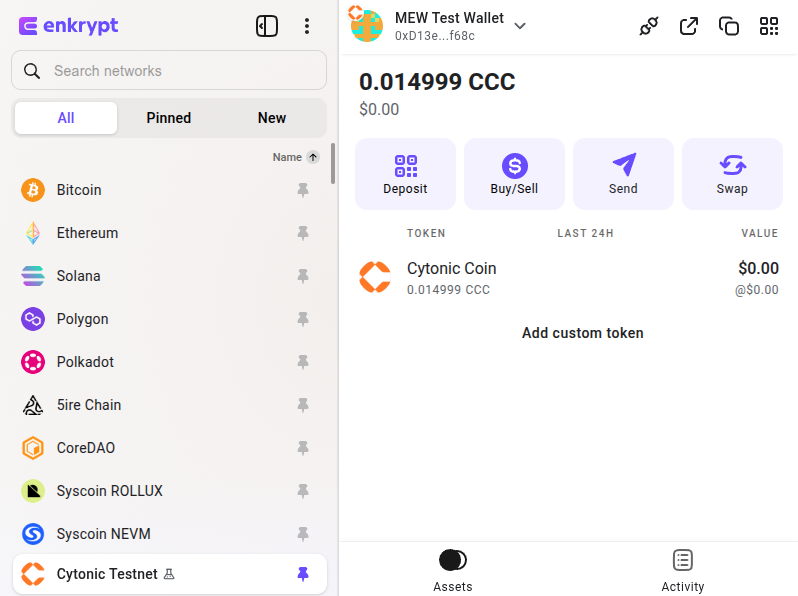The image size is (798, 596).
Task: Open the external link explorer icon
Action: (689, 26)
